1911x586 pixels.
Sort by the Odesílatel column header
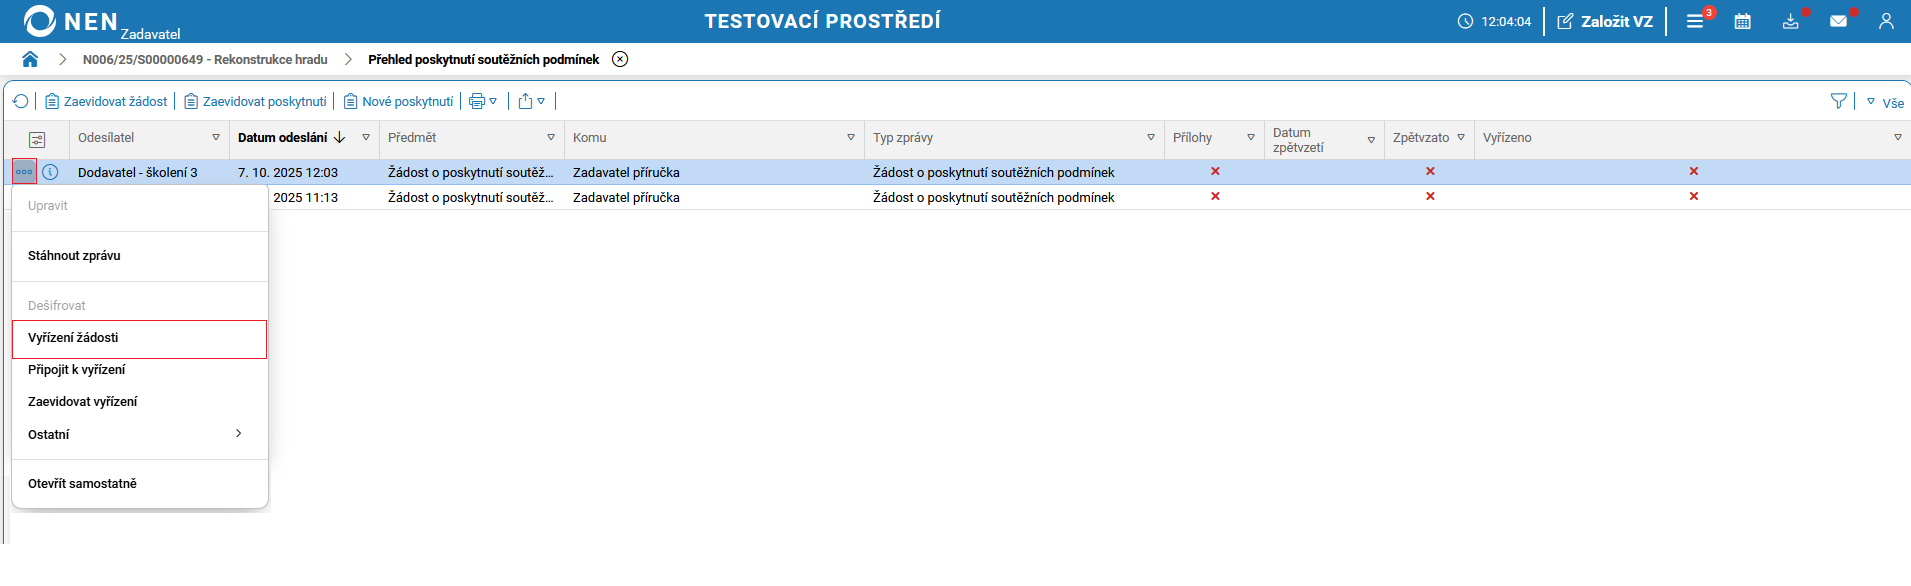106,138
